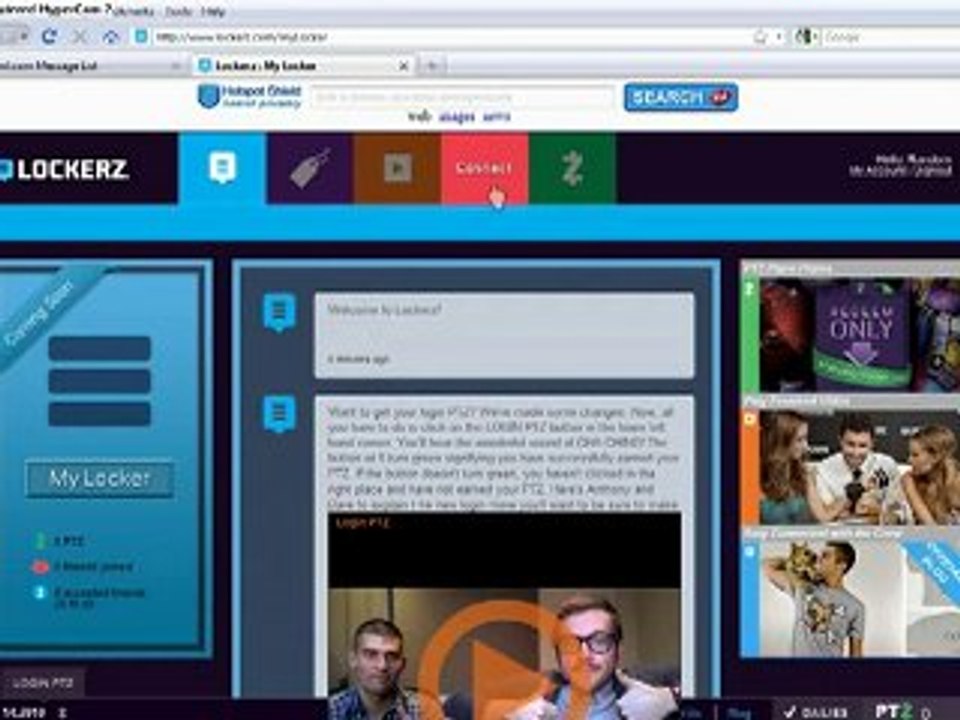Viewport: 960px width, 720px height.
Task: Click the Hotspot Shield search input field
Action: coord(462,97)
